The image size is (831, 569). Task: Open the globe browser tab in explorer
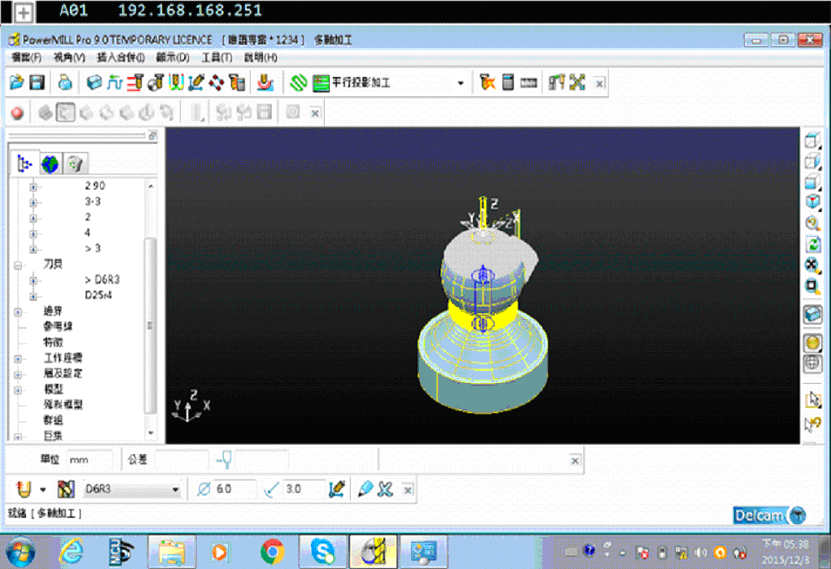point(50,163)
